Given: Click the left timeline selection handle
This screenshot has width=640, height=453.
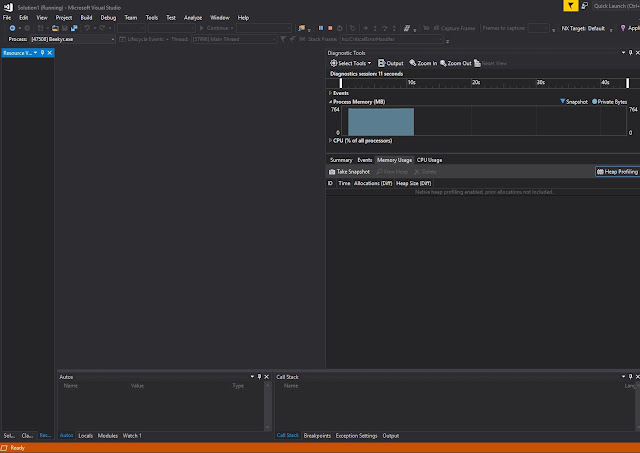Looking at the screenshot, I should pos(341,83).
